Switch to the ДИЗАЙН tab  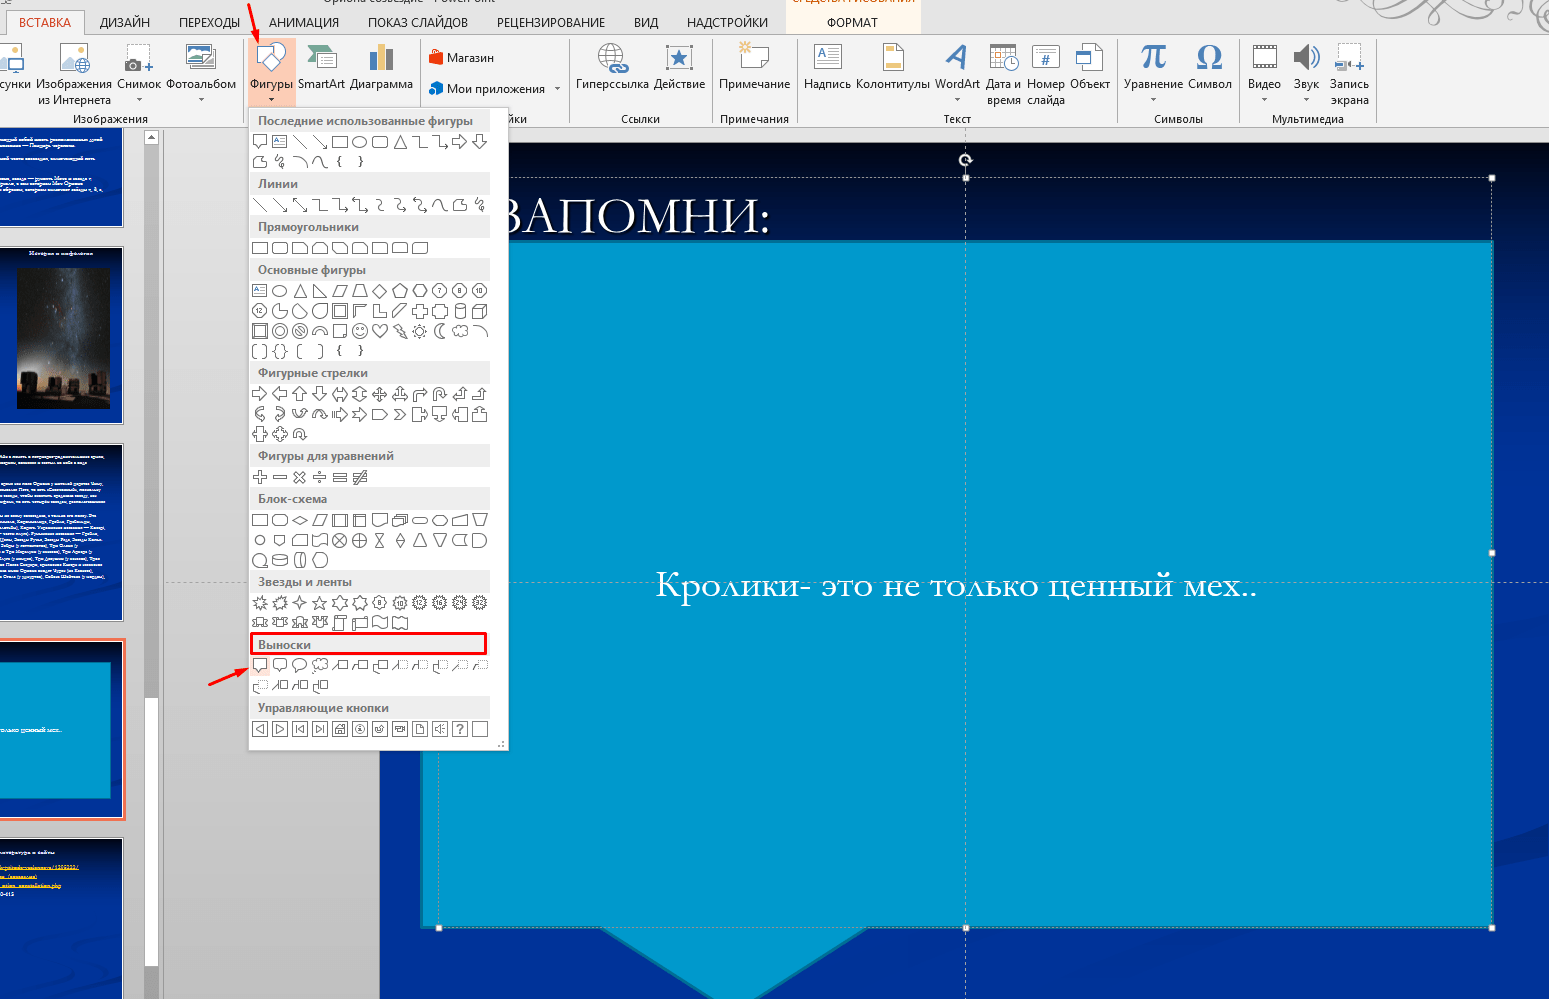point(125,22)
